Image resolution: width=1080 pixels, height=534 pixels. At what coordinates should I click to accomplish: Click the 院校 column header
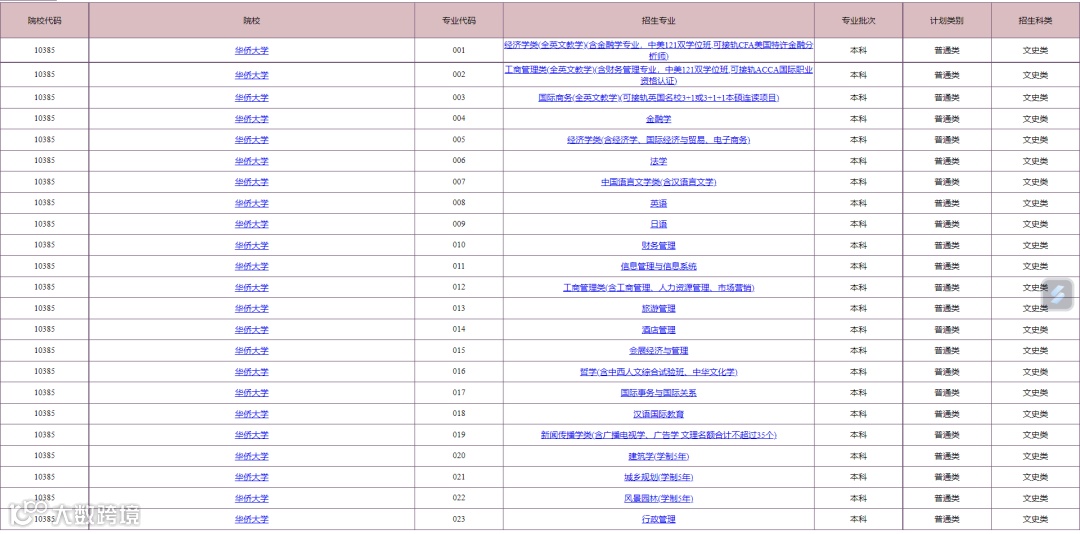[x=251, y=21]
